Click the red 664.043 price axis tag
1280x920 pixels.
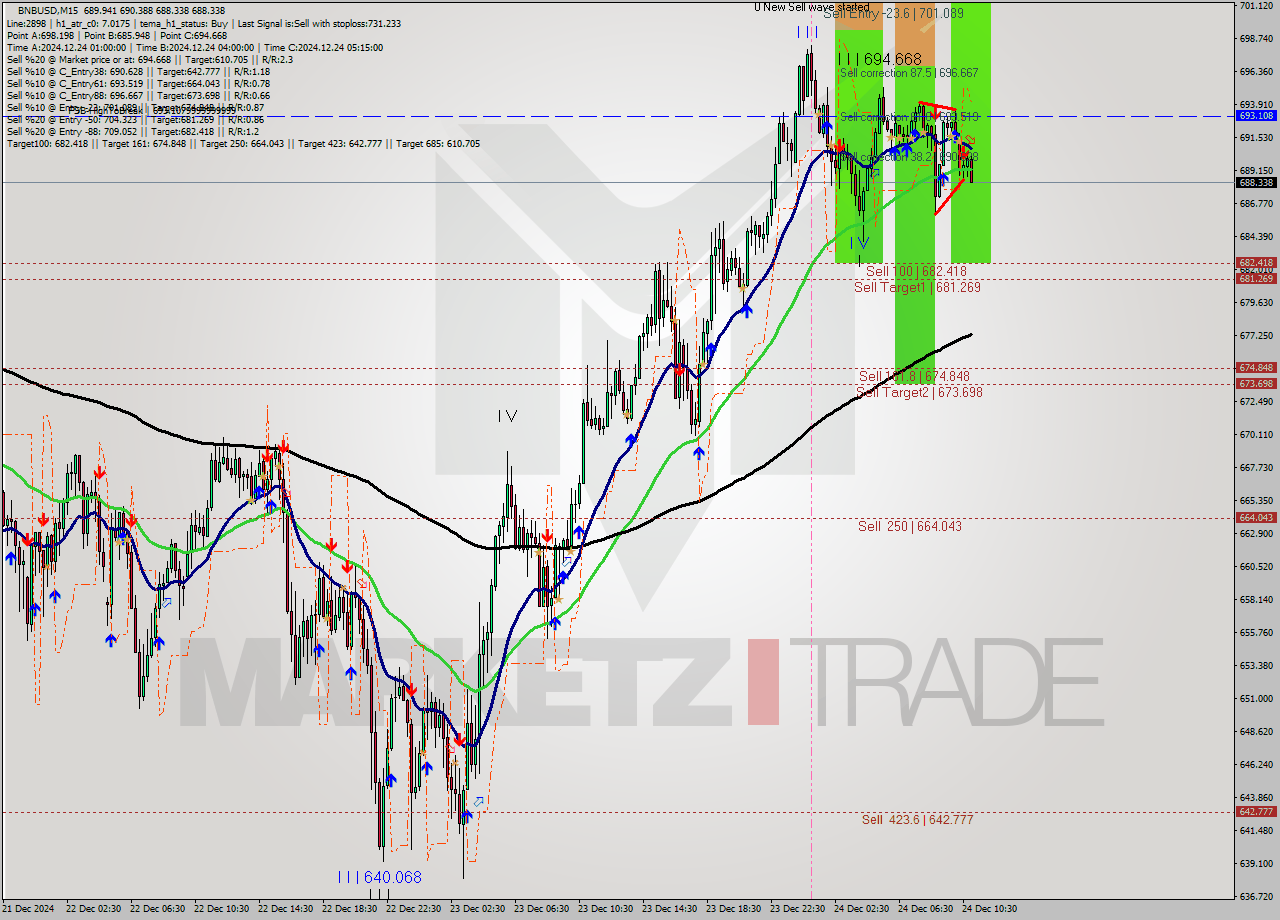(1256, 518)
